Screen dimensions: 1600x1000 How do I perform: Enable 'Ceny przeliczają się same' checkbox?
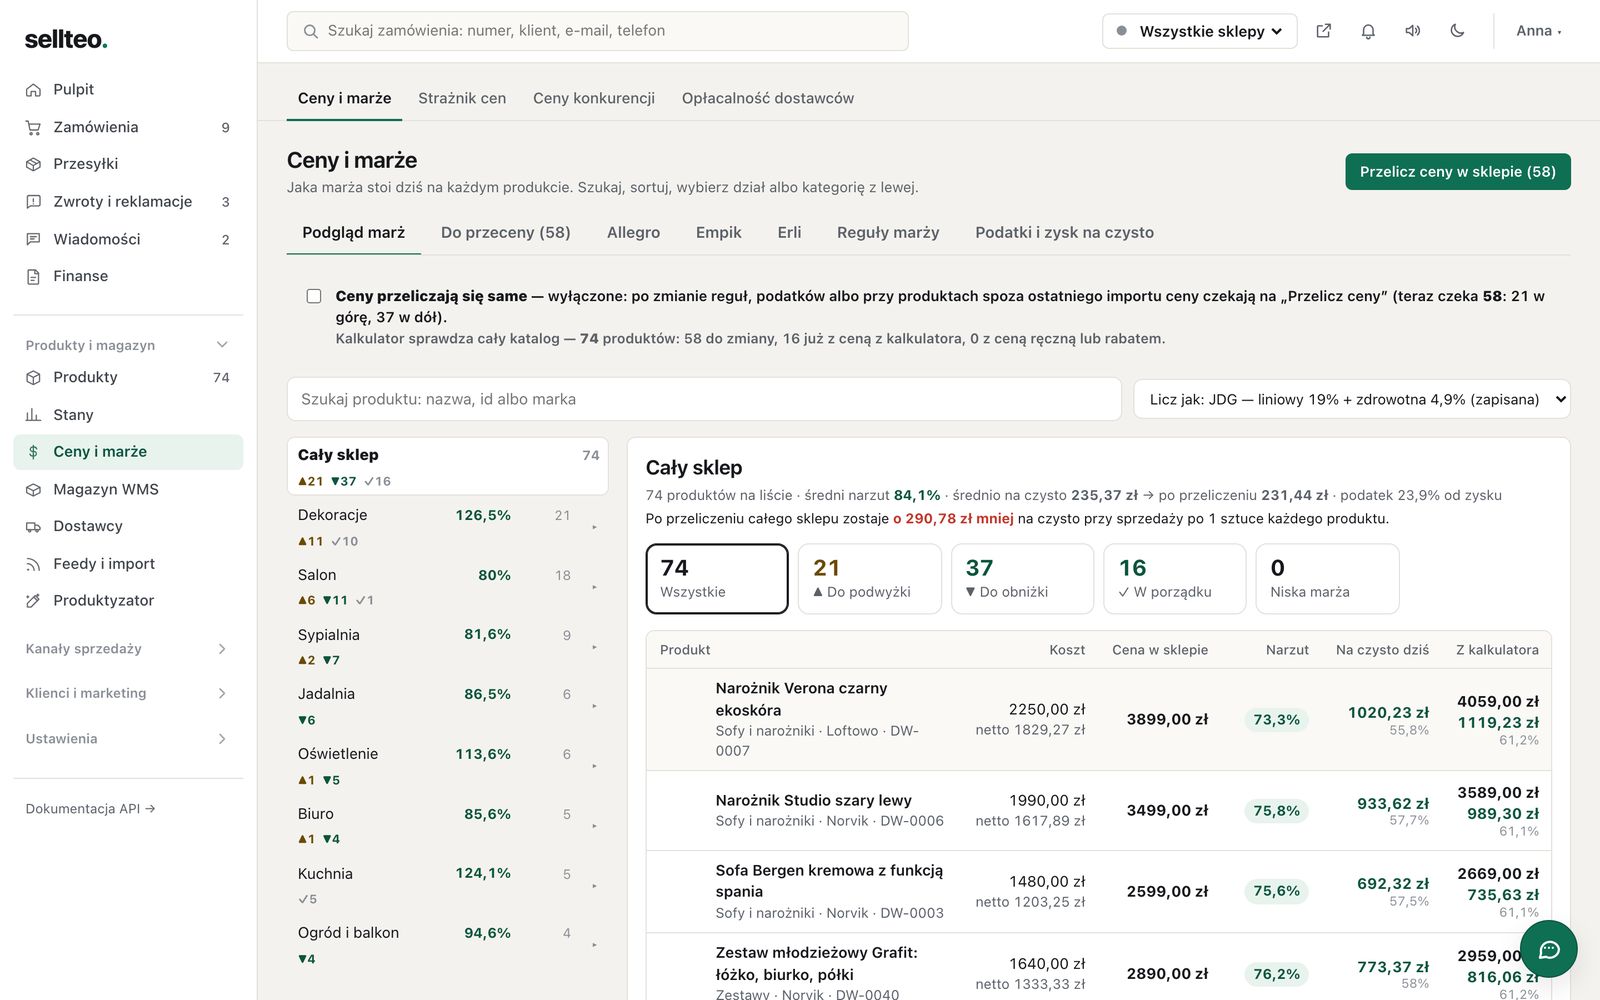[314, 296]
